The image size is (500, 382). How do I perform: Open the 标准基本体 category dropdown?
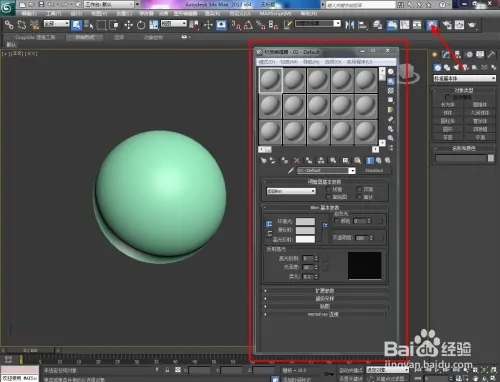464,78
